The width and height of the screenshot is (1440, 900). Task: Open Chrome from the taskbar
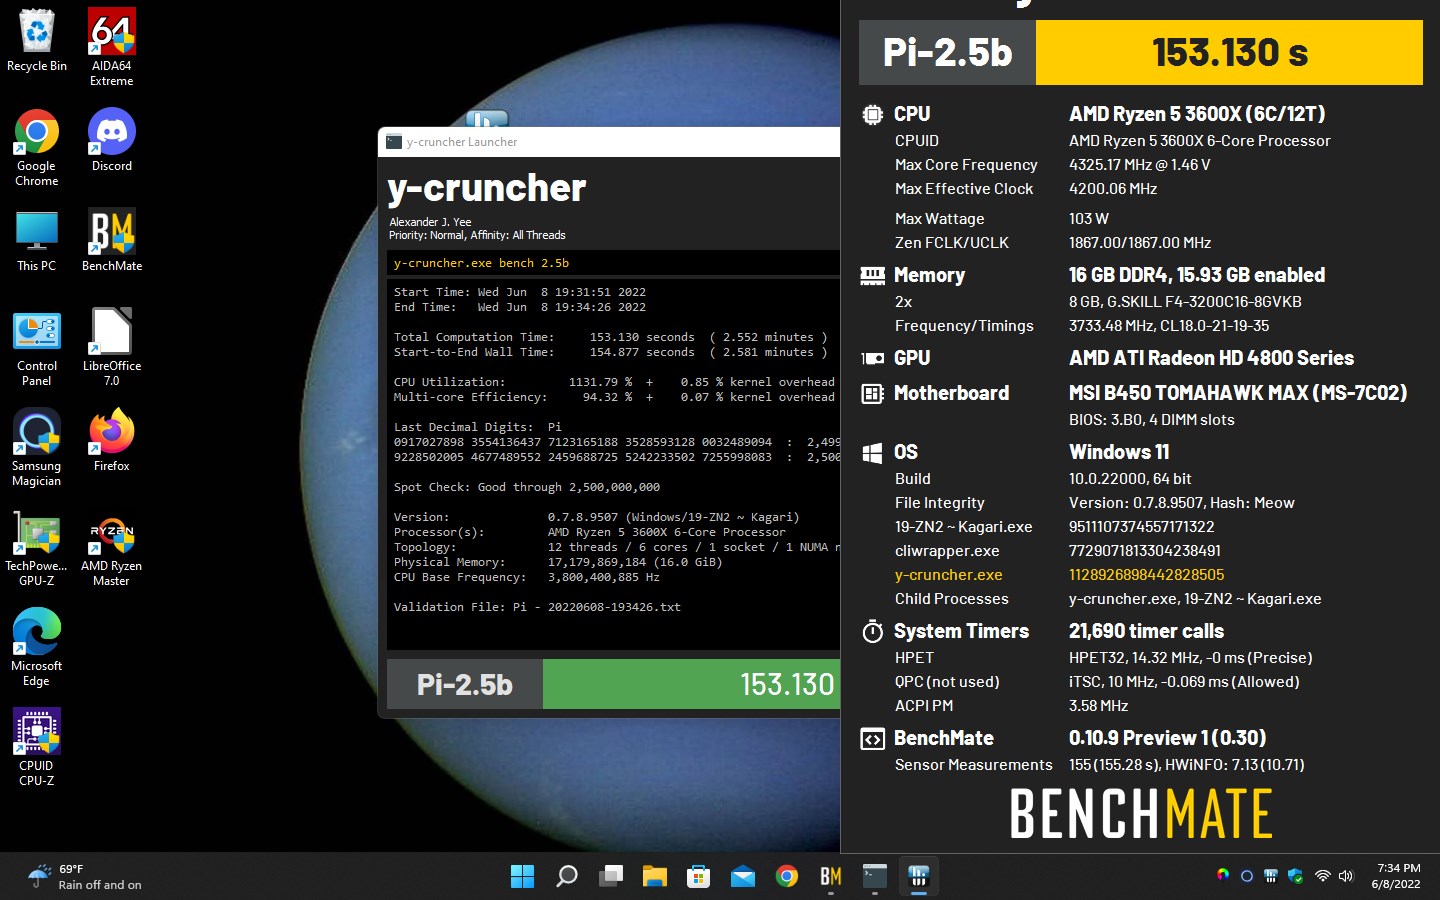pyautogui.click(x=786, y=877)
